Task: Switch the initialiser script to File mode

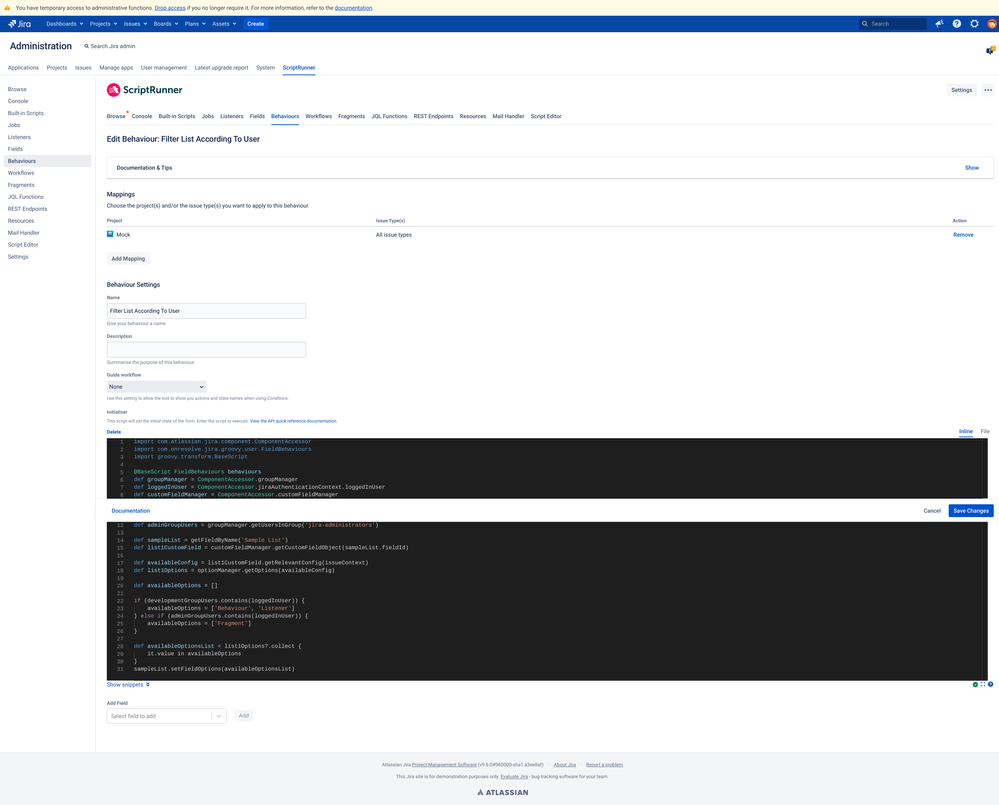Action: pyautogui.click(x=984, y=431)
